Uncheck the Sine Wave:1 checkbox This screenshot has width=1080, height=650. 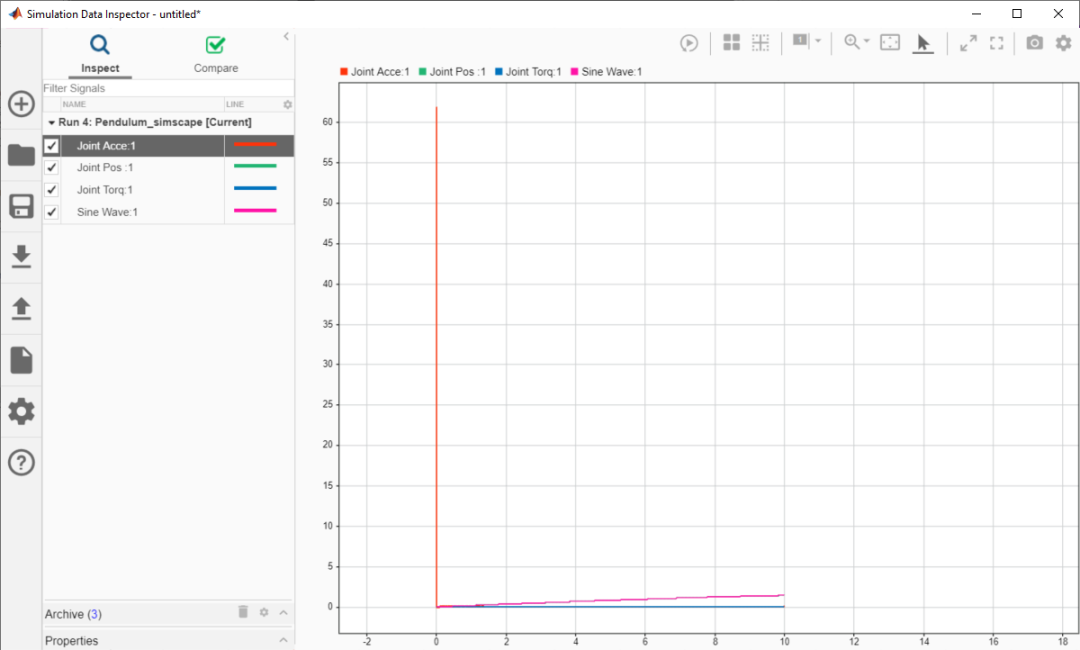pyautogui.click(x=51, y=211)
